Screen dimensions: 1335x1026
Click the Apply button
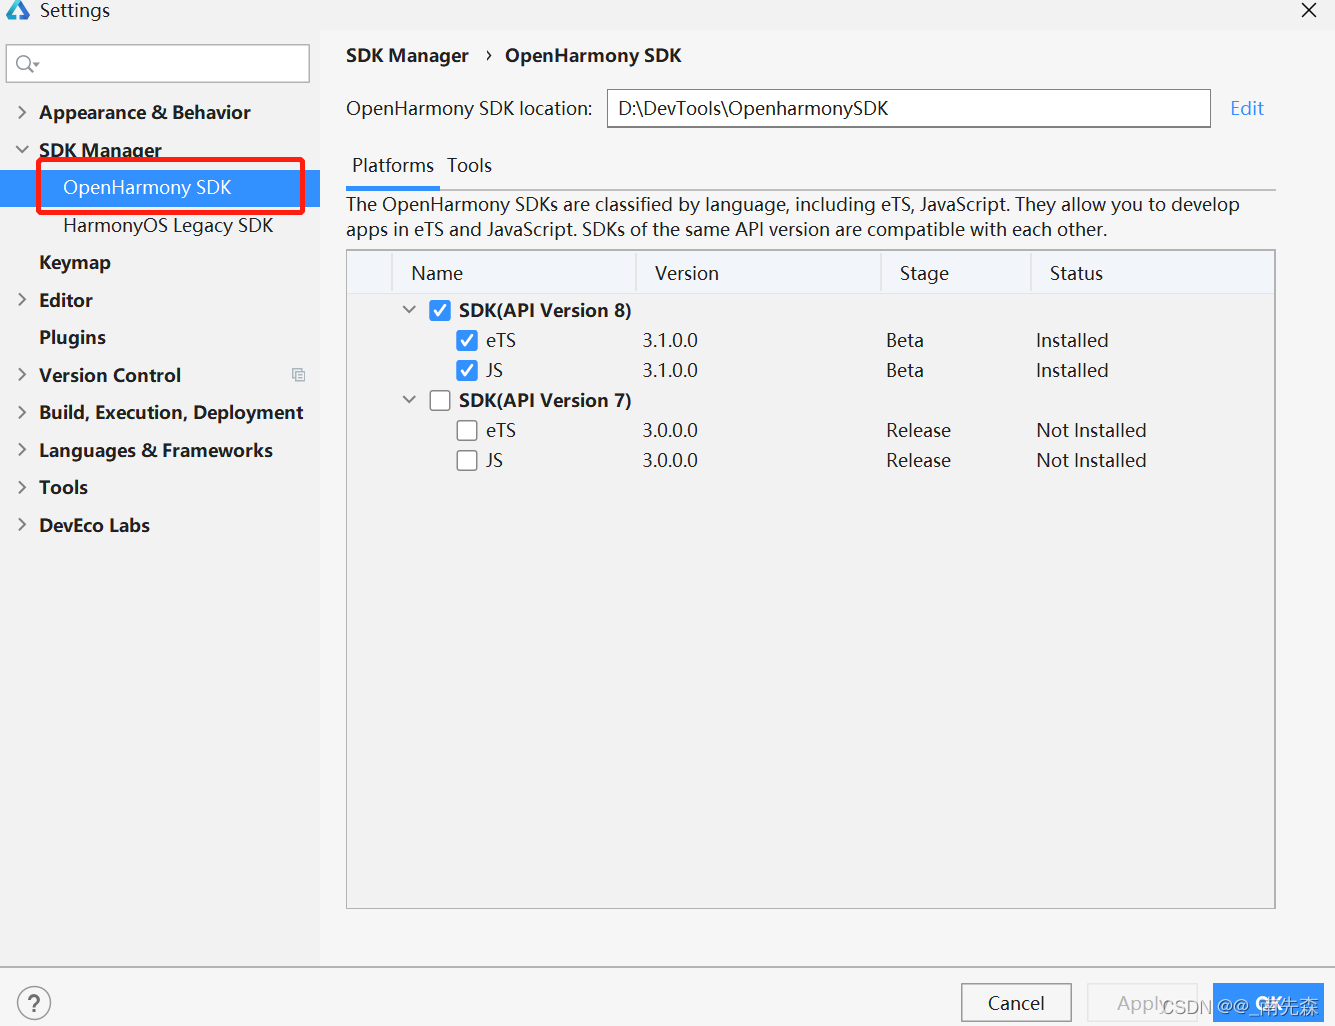pyautogui.click(x=1141, y=1003)
